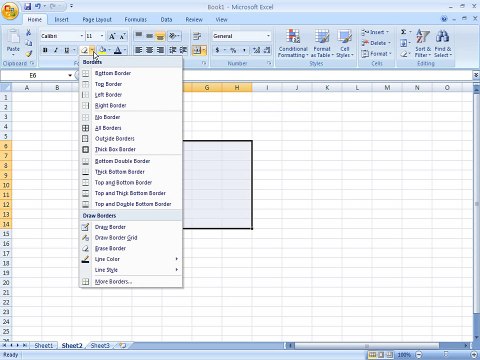
Task: Choose All Borders from menu
Action: tap(131, 128)
